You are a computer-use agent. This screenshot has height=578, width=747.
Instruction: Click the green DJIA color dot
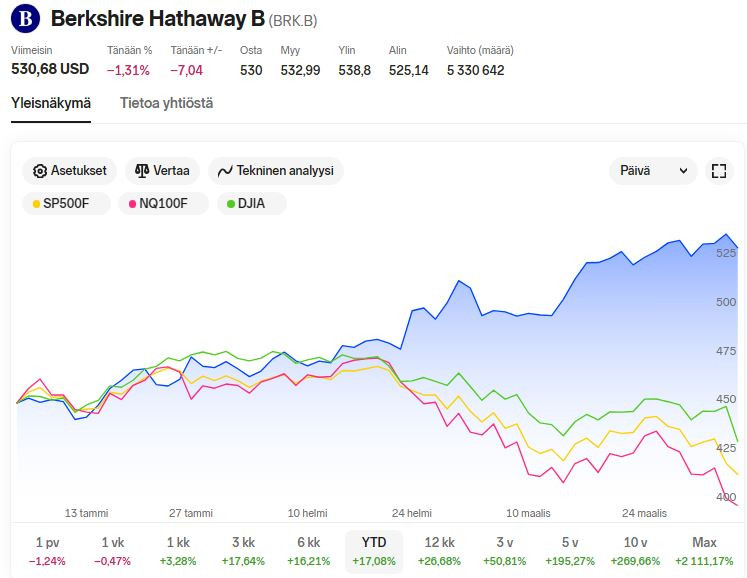[x=231, y=204]
